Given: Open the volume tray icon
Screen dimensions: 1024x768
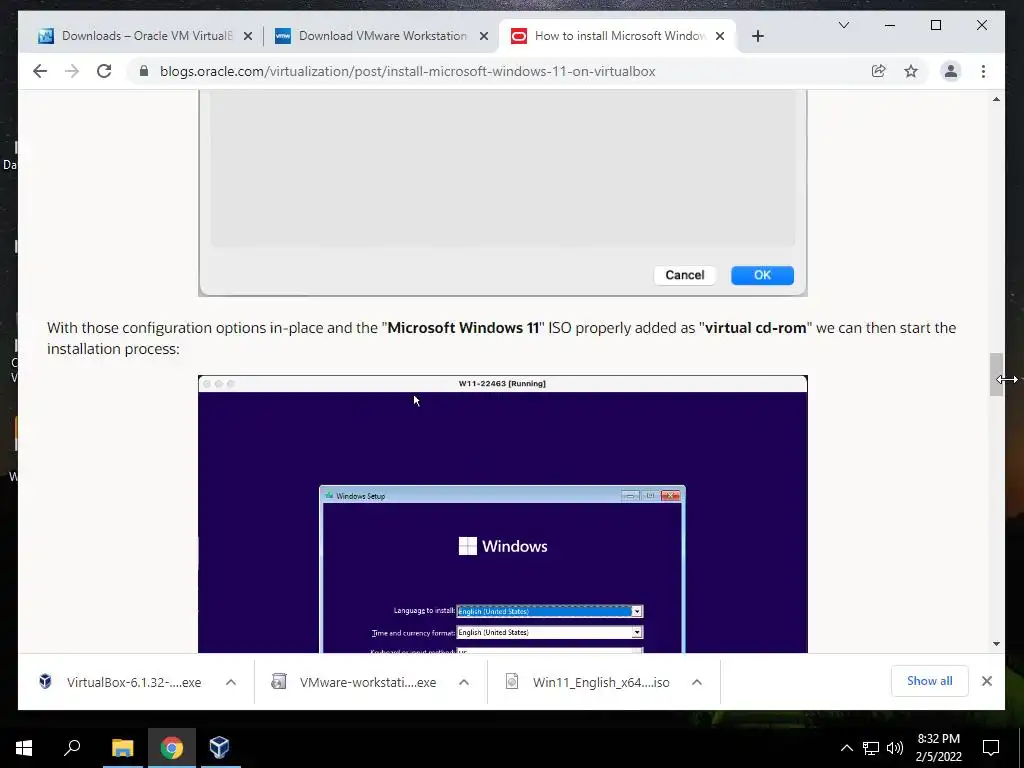Looking at the screenshot, I should point(895,748).
